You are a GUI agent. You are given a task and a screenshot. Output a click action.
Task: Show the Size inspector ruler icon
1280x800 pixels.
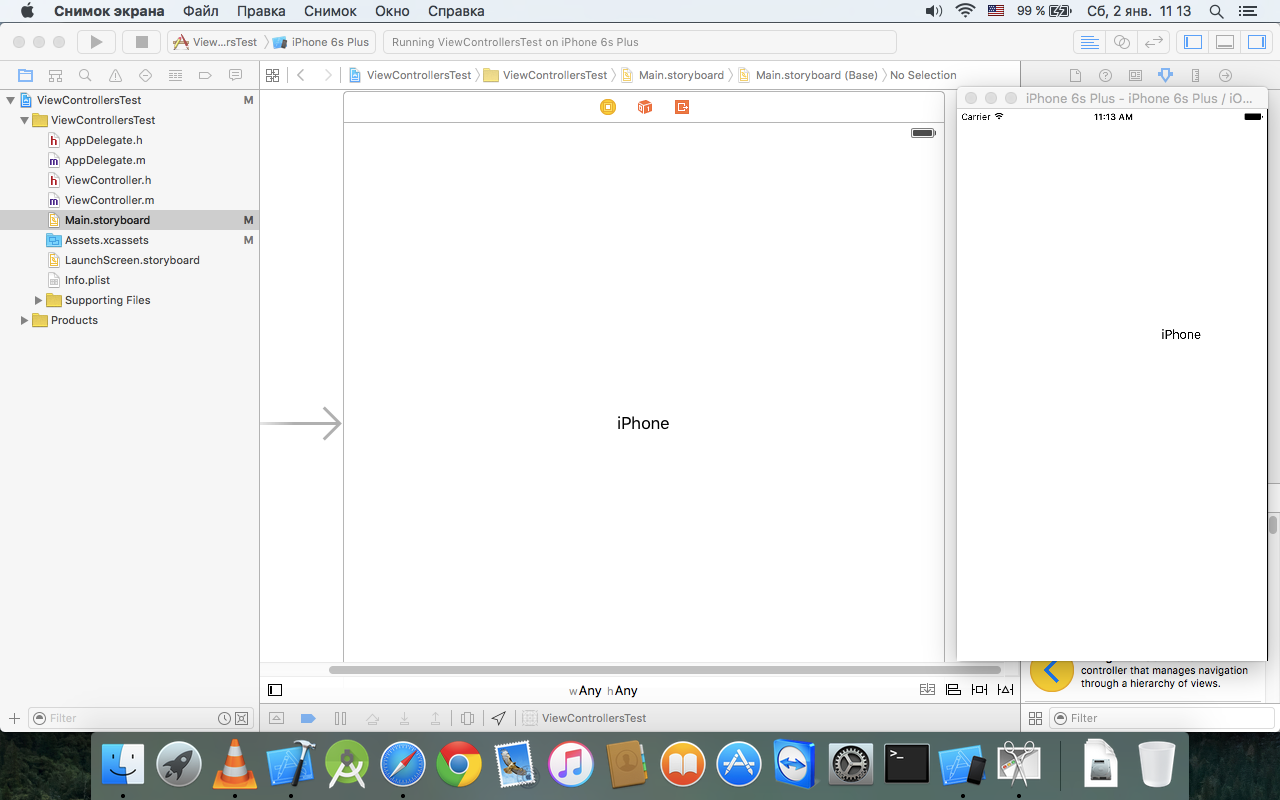[1195, 75]
